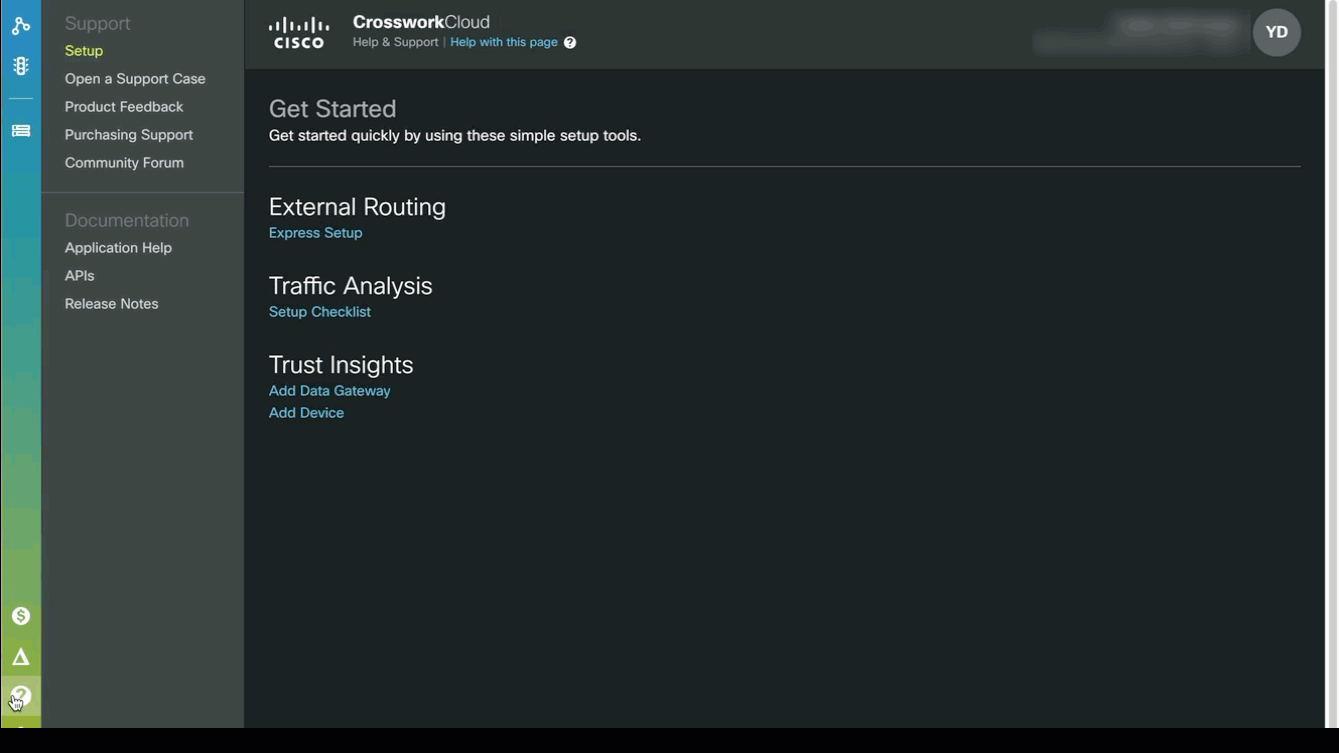Viewport: 1339px width, 753px height.
Task: Go to Purchasing Support
Action: (x=129, y=135)
